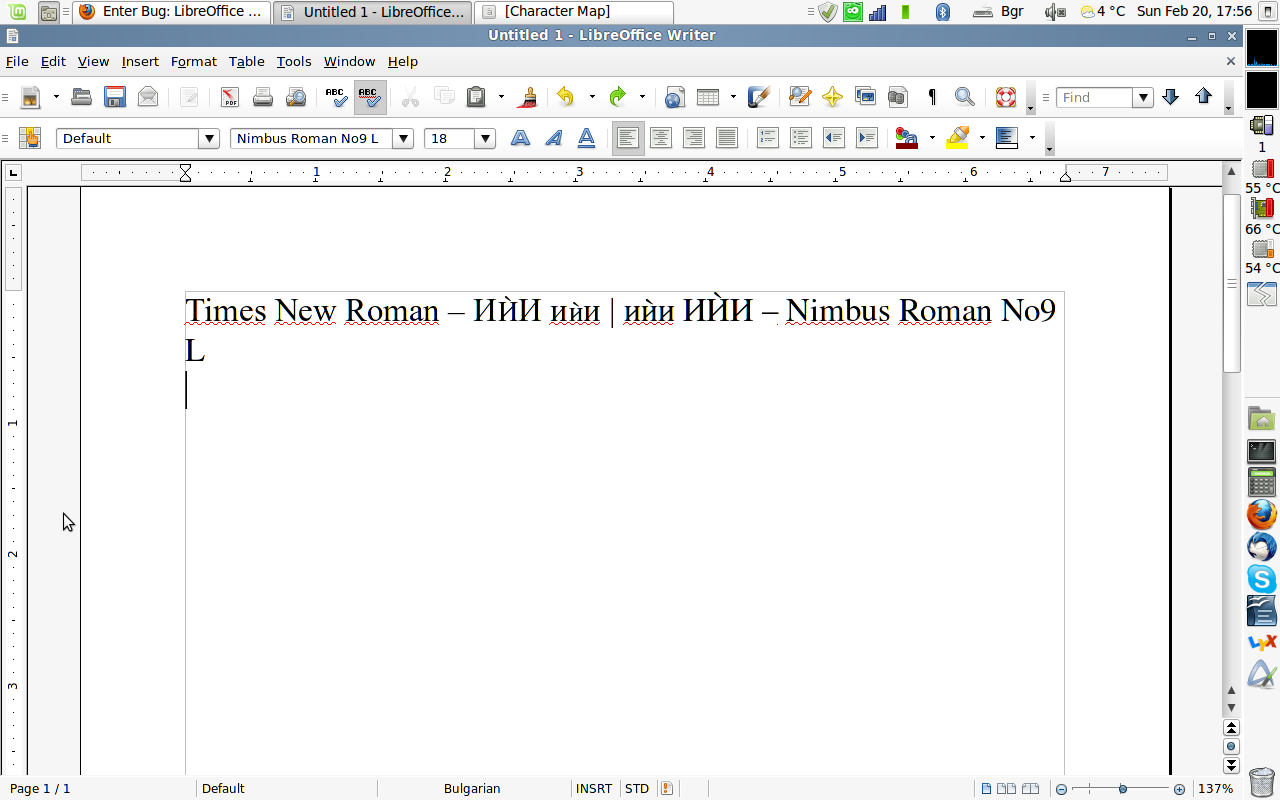Viewport: 1280px width, 800px height.
Task: Click the Increase Indent icon
Action: [867, 139]
